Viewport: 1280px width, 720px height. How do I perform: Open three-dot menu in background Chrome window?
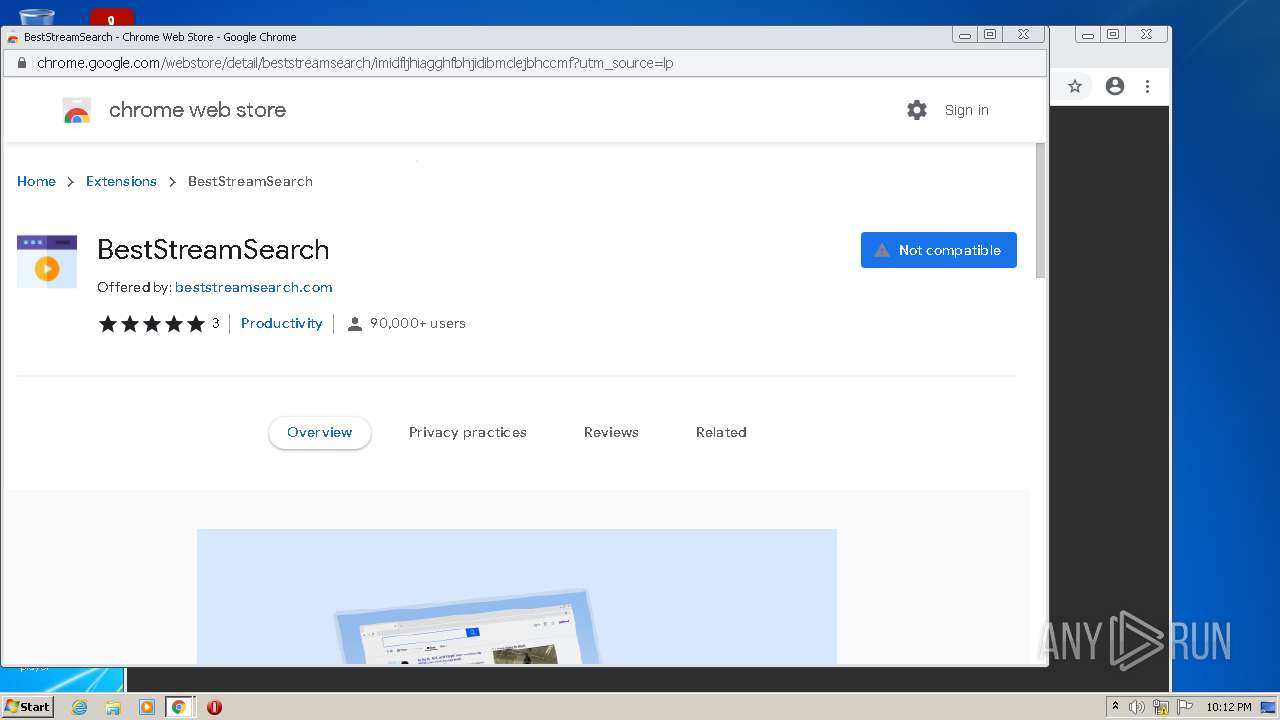tap(1148, 86)
